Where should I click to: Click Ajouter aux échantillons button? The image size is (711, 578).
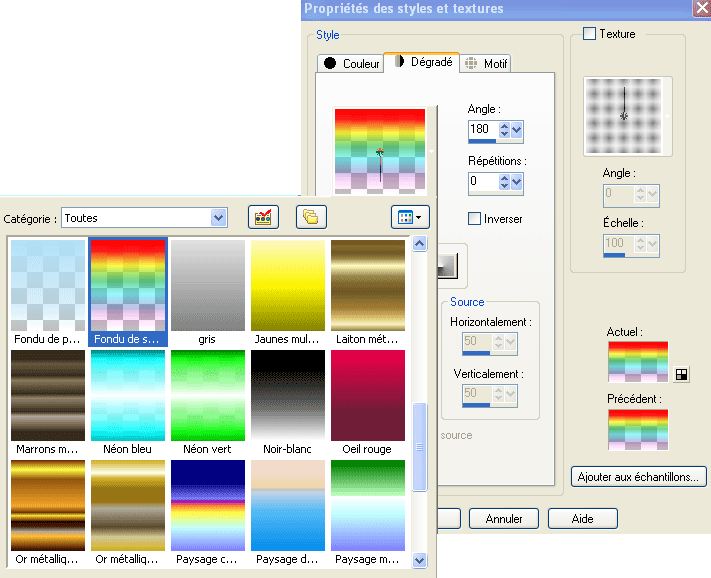[640, 477]
